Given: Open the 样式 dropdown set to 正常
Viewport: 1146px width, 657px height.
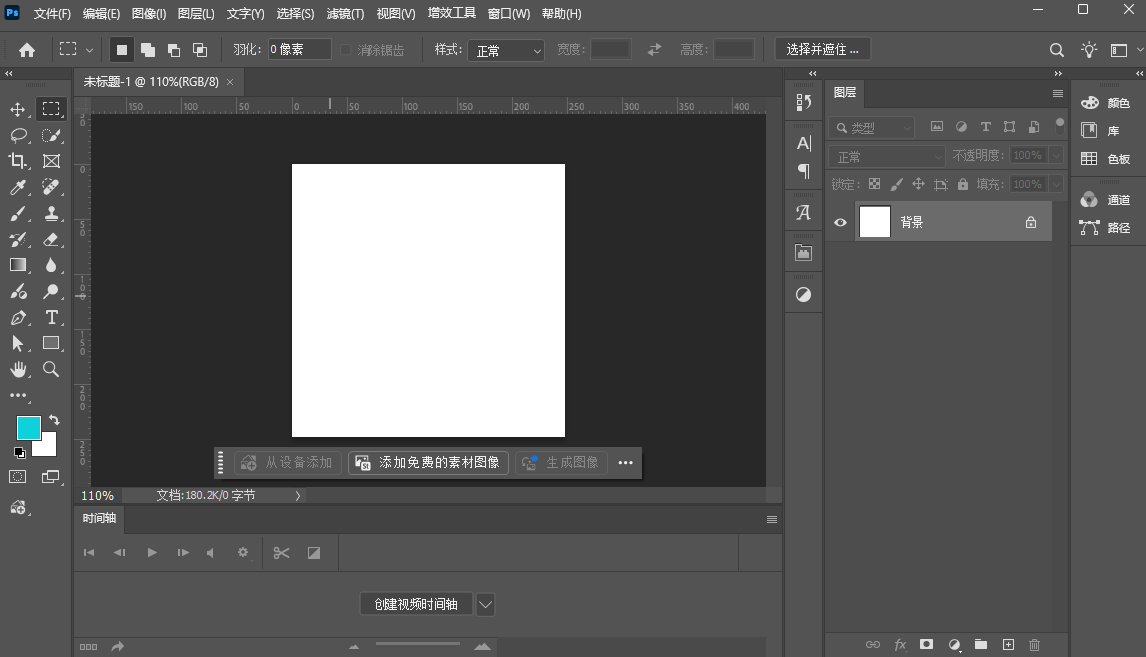Looking at the screenshot, I should (x=505, y=50).
